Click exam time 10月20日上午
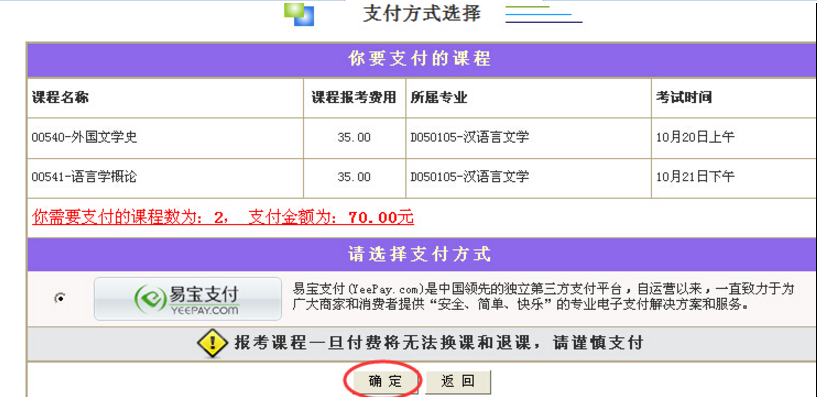 coord(695,138)
